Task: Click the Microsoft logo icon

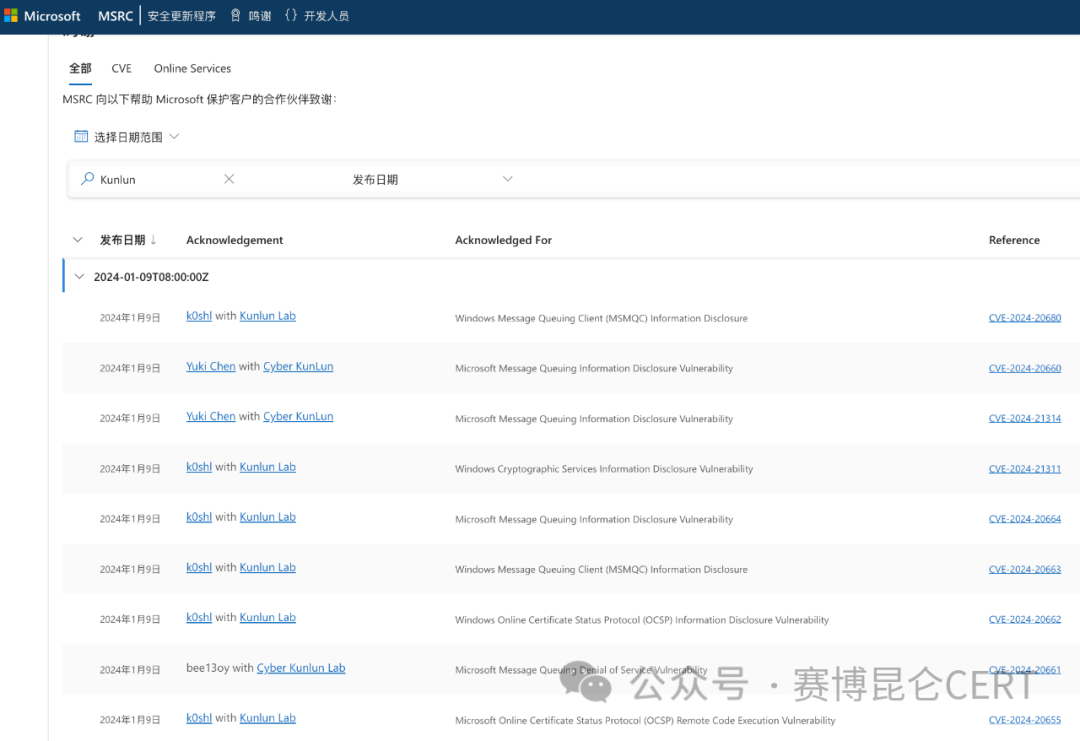Action: [11, 15]
